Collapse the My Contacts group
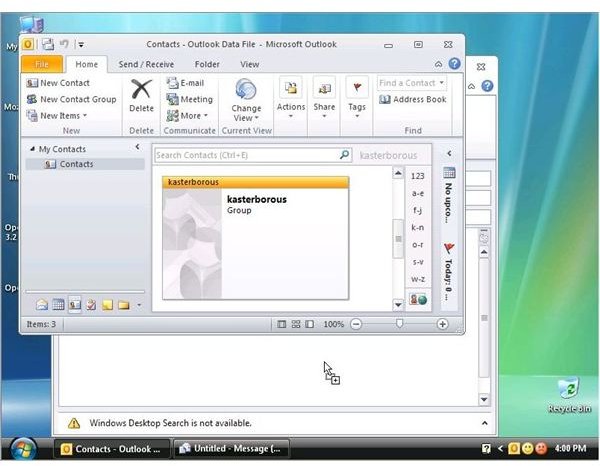The width and height of the screenshot is (600, 466). tap(33, 149)
